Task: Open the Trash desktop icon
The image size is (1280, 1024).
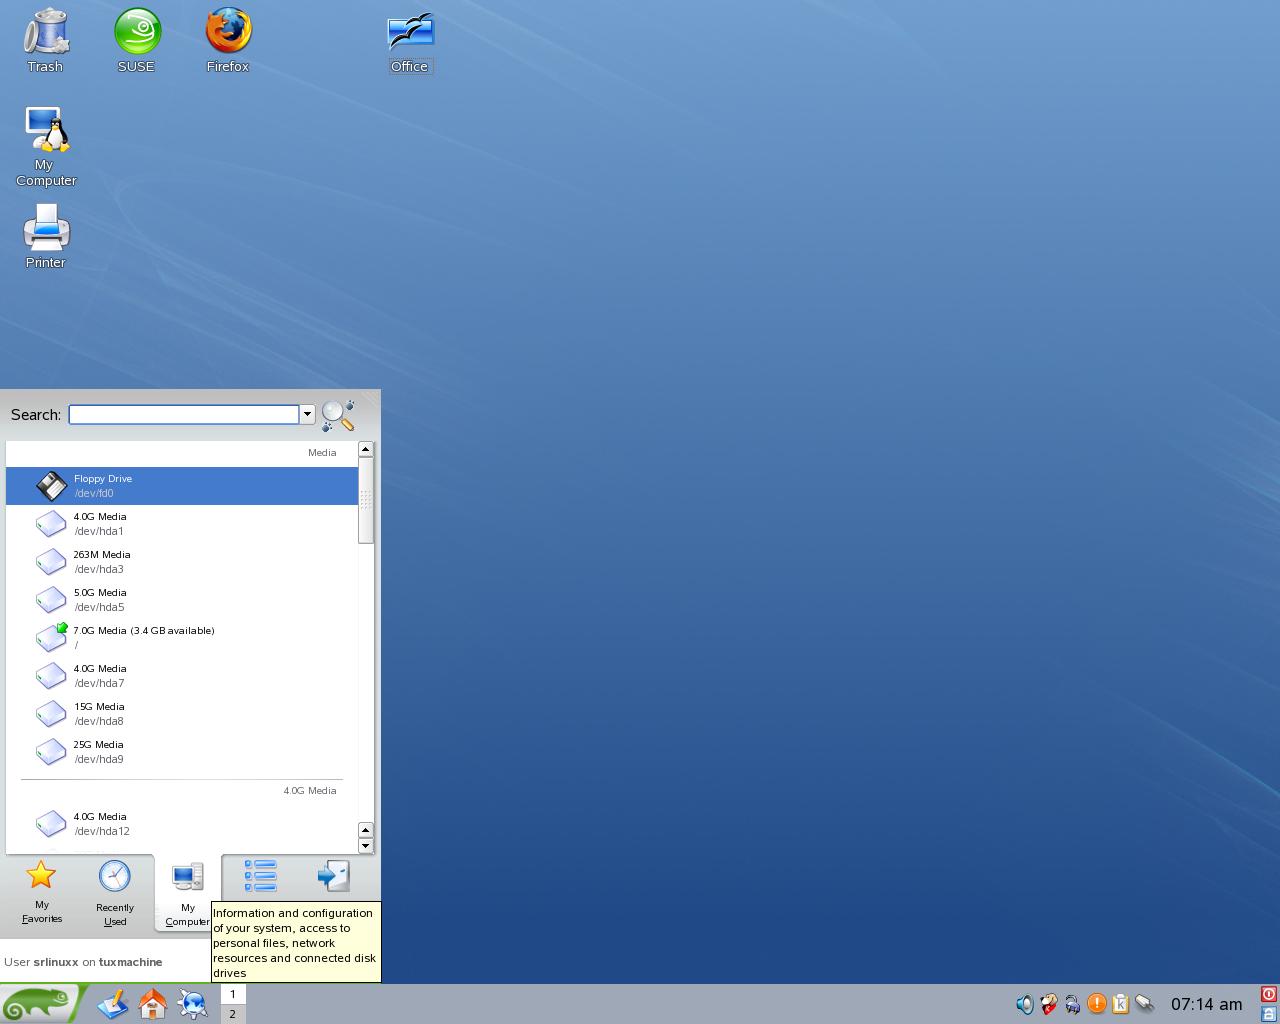Action: click(45, 40)
